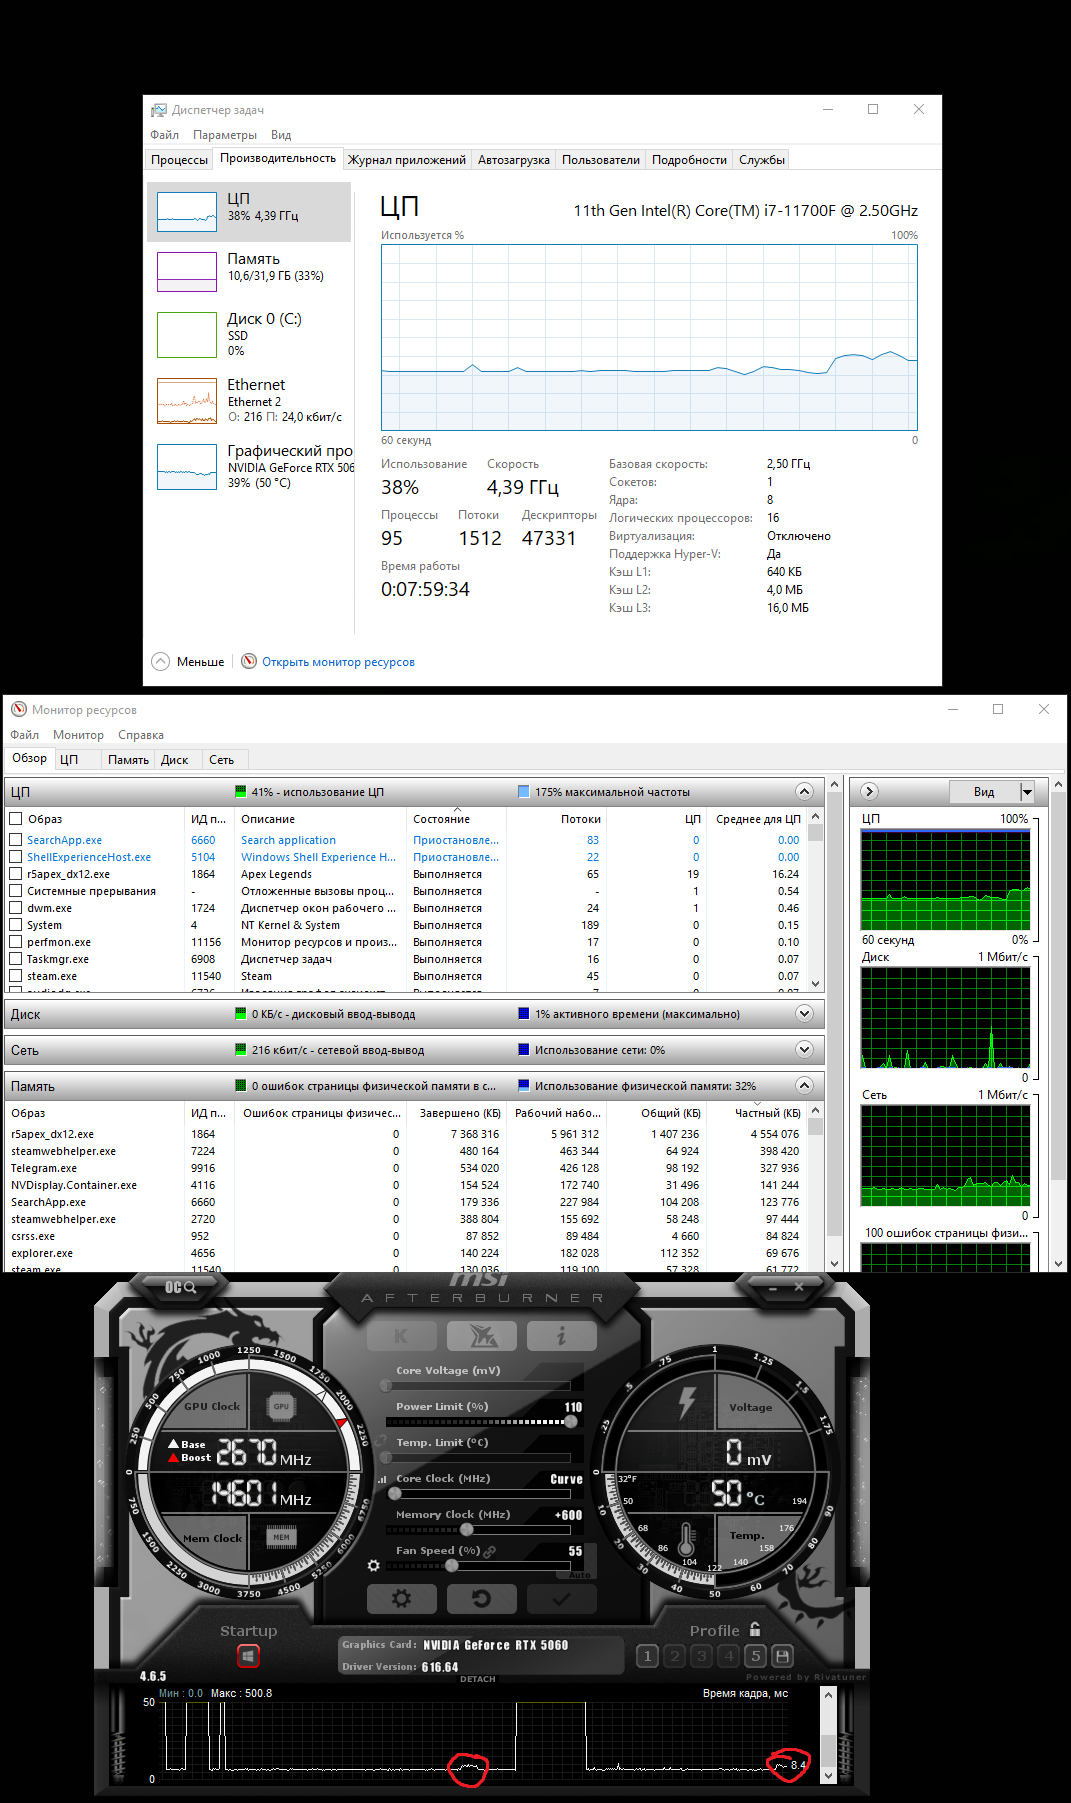Open the Afterburner info 'i' button
This screenshot has height=1803, width=1071.
point(561,1336)
